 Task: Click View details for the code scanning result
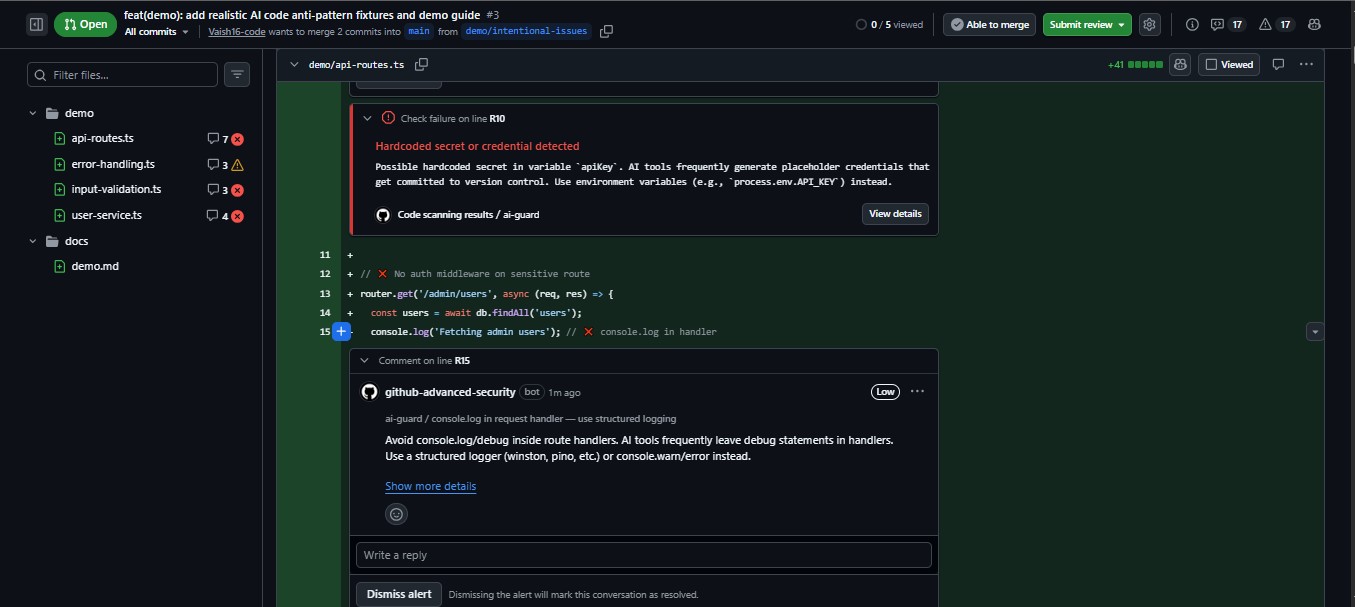coord(895,214)
